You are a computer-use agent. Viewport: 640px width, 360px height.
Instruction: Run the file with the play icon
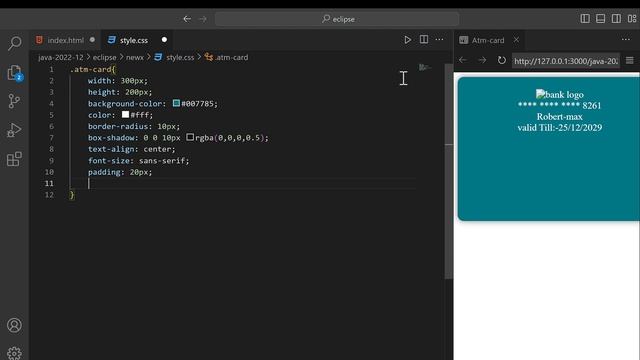(407, 40)
